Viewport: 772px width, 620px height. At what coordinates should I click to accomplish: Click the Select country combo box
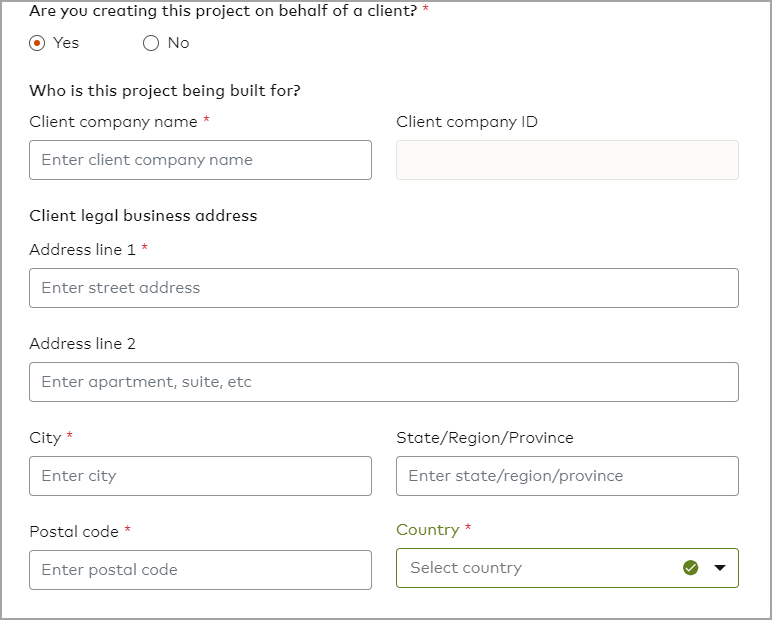[540, 568]
